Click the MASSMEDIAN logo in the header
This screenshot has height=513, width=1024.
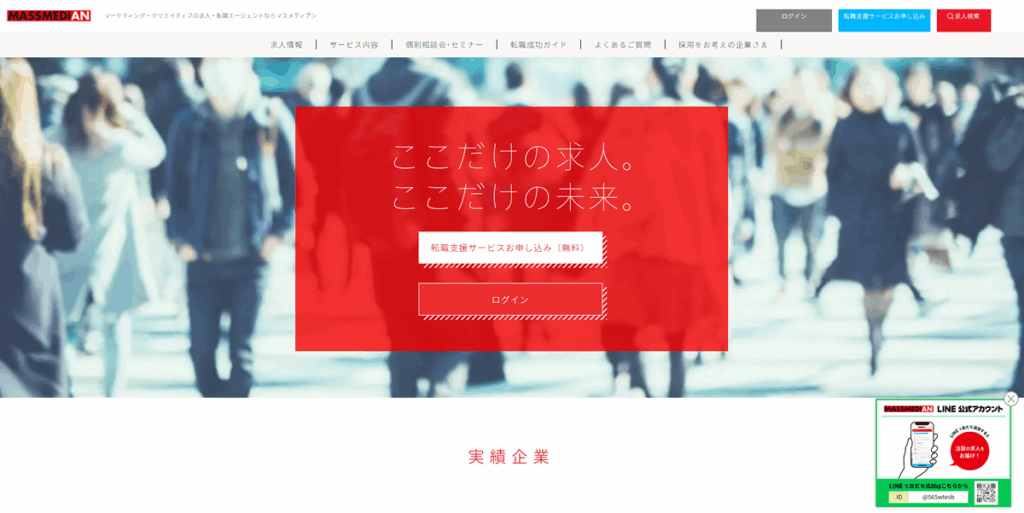pos(49,16)
